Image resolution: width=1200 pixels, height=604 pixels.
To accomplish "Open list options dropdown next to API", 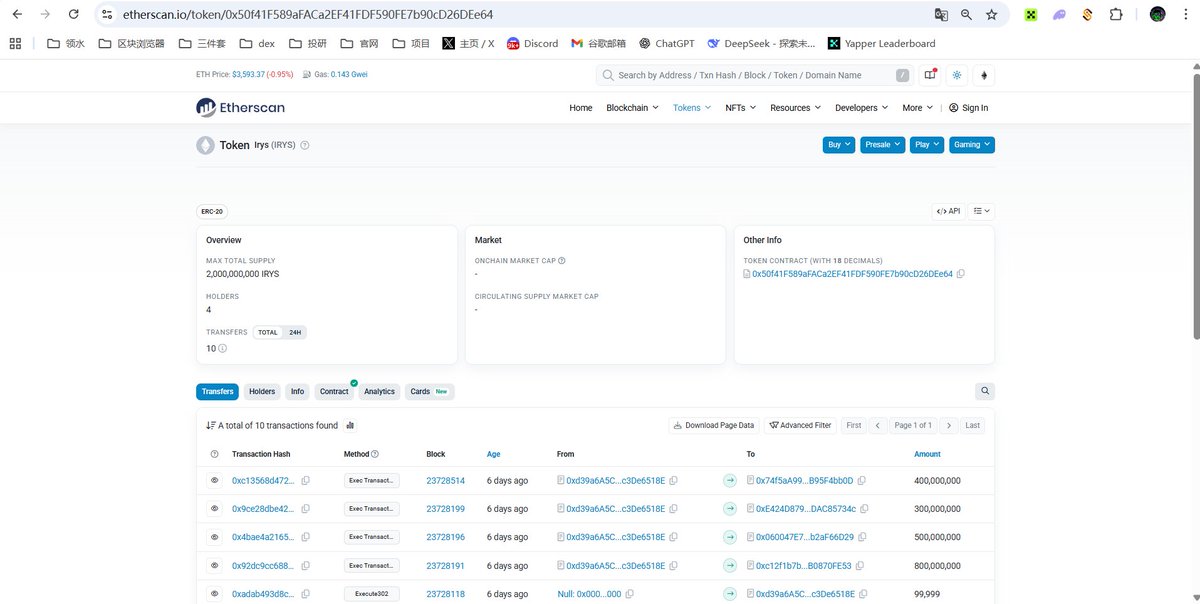I will pyautogui.click(x=982, y=211).
